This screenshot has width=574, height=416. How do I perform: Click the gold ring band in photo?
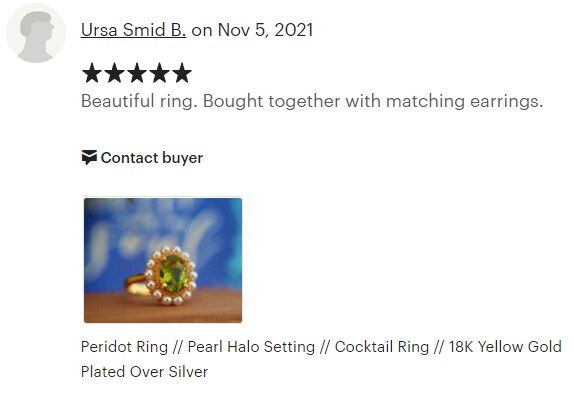(137, 285)
